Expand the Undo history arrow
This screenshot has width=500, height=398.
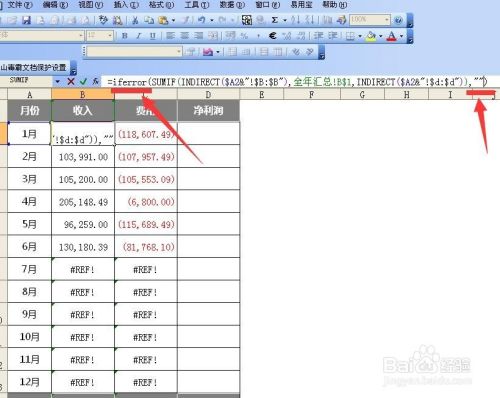click(211, 21)
